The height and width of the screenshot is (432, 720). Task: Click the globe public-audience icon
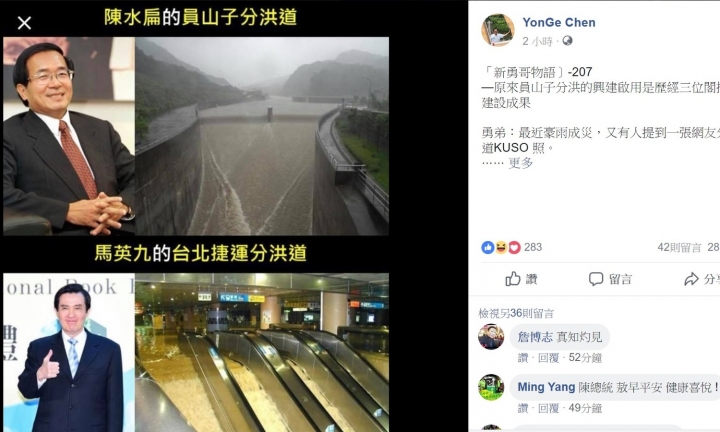point(568,41)
